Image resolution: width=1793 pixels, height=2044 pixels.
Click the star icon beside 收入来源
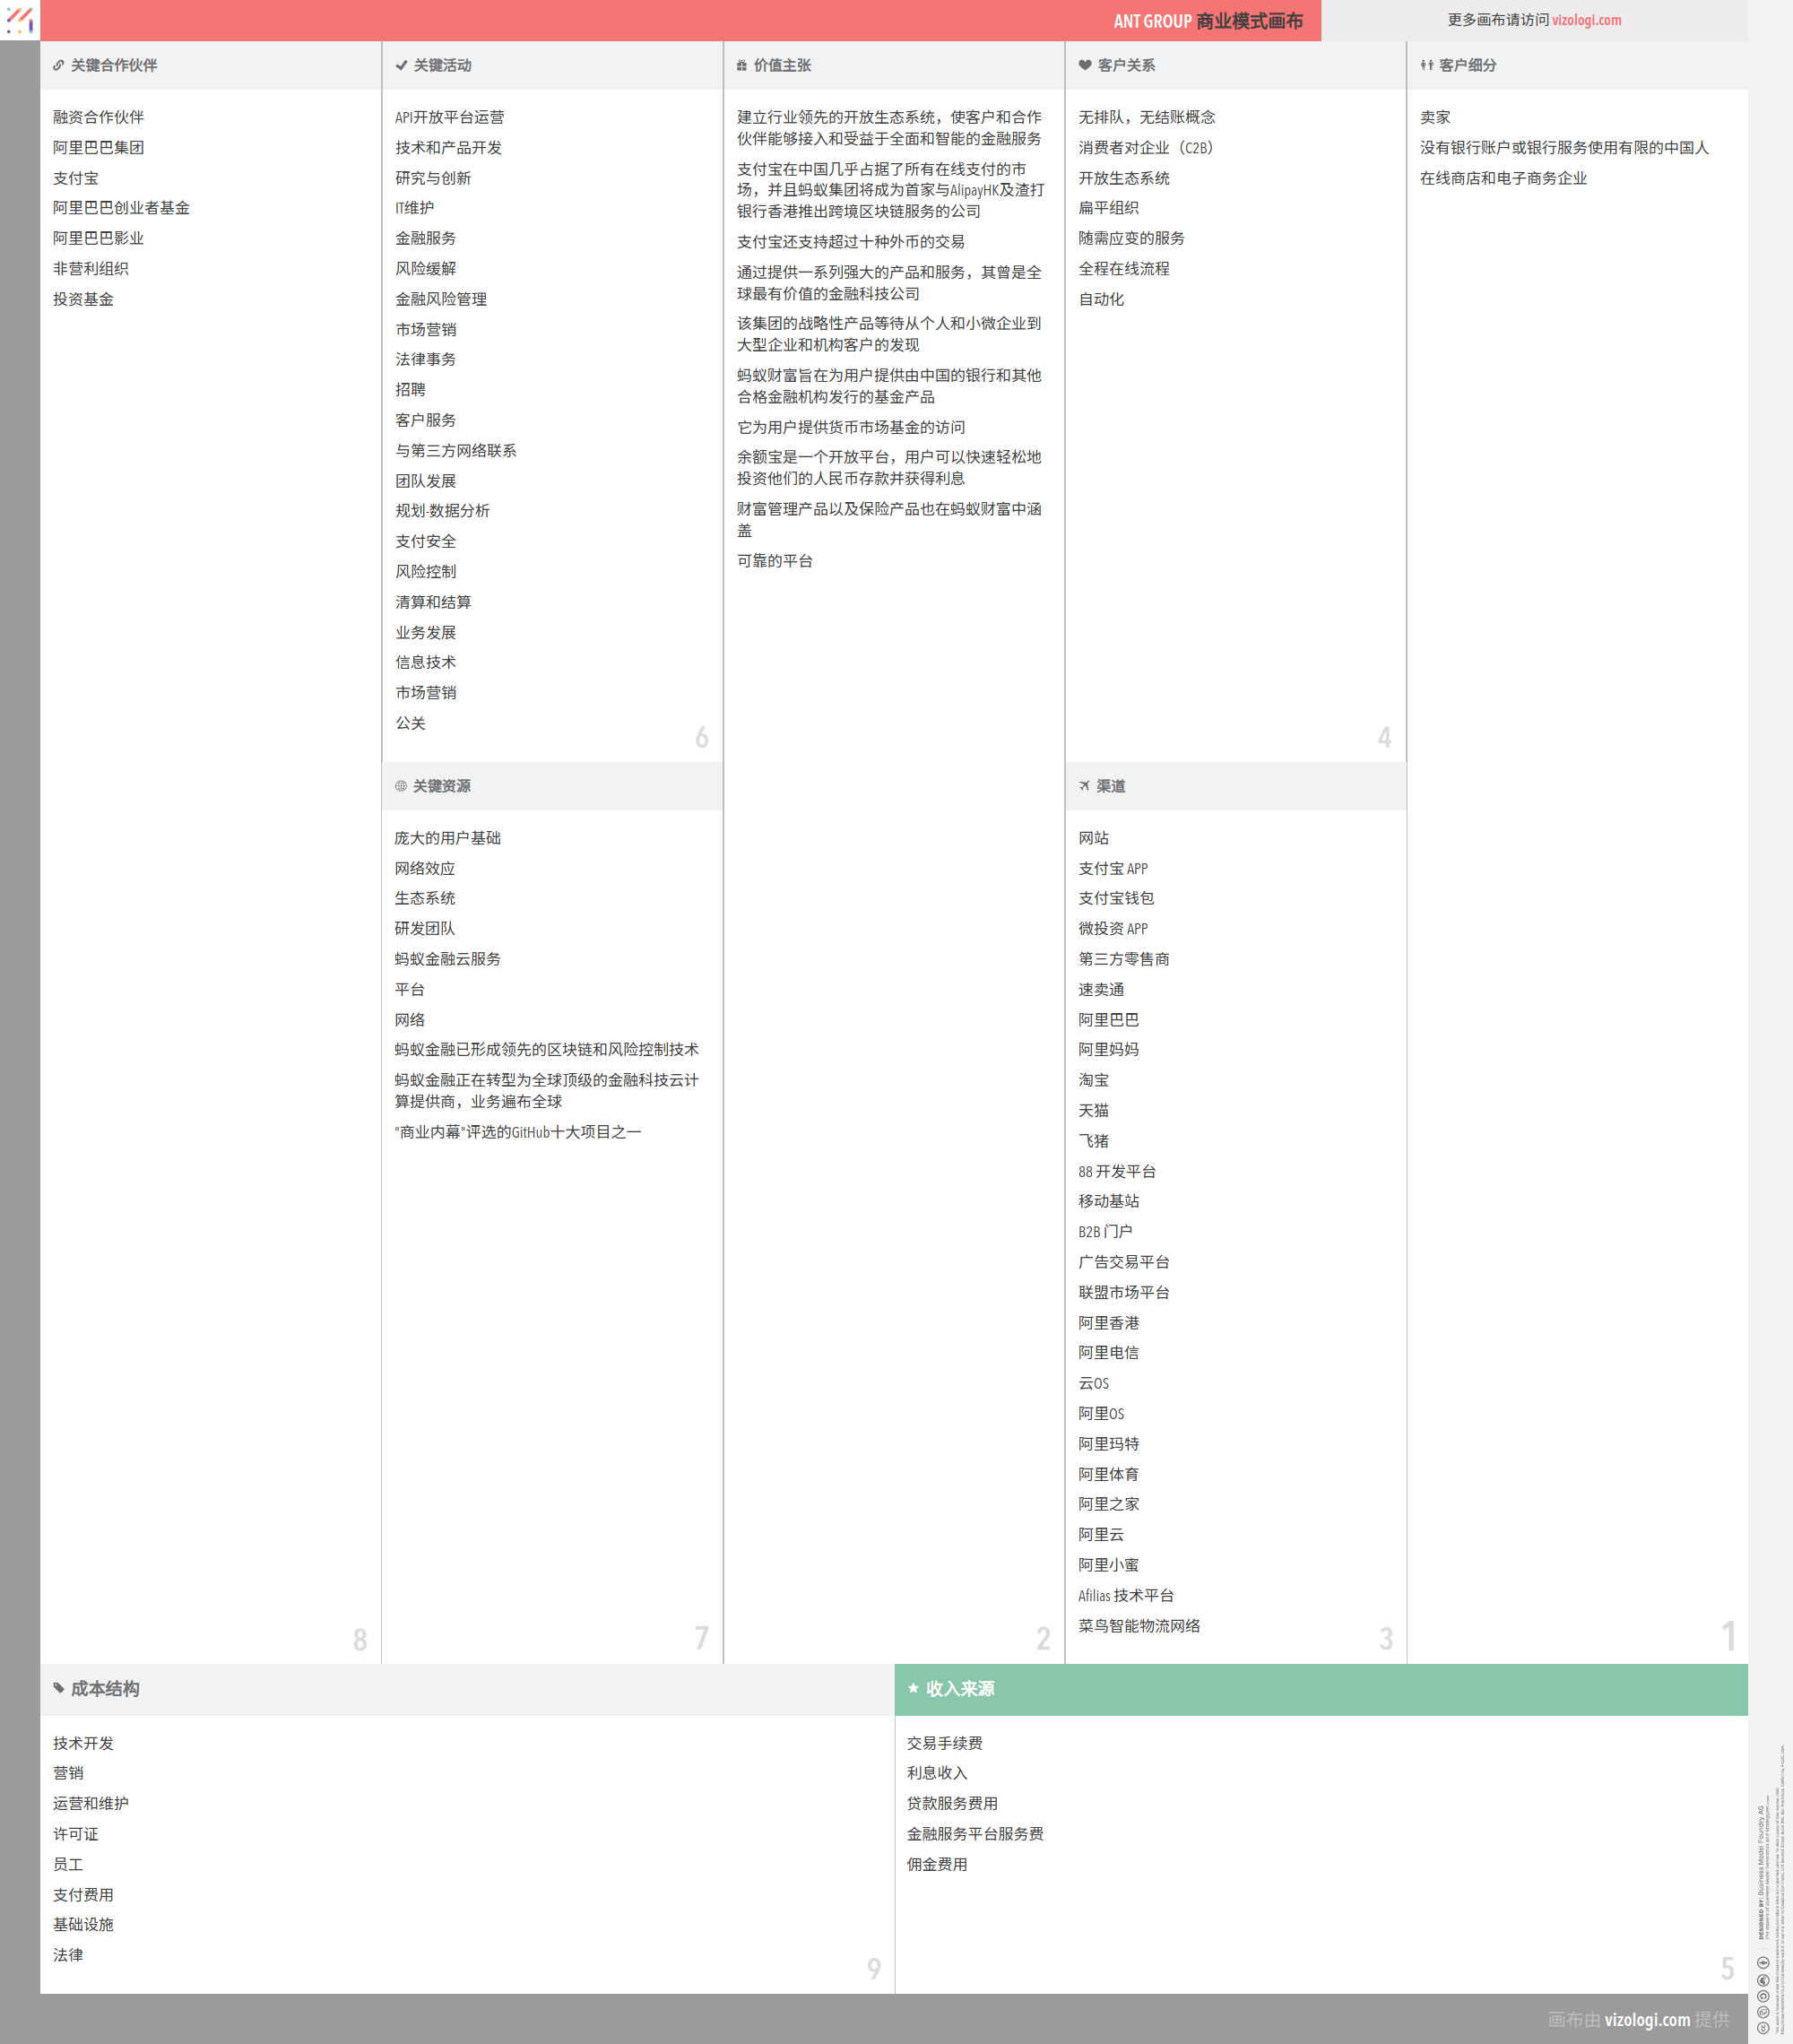tap(913, 1688)
